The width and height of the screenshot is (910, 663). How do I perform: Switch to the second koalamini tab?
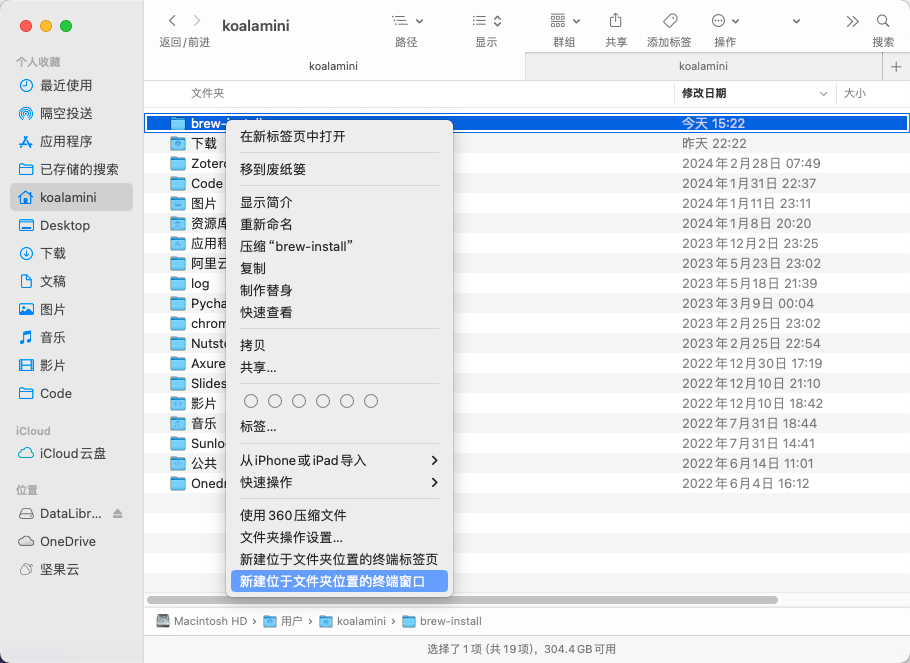pos(704,66)
